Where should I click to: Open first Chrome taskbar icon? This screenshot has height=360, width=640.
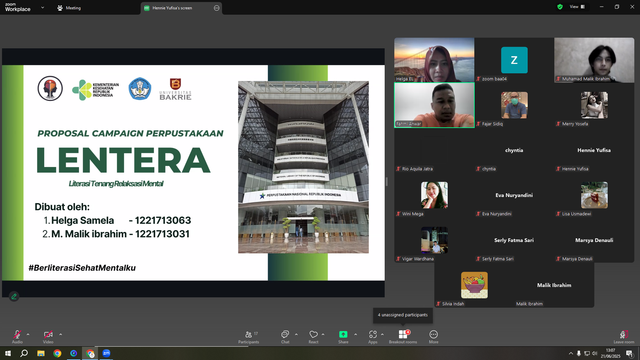[x=57, y=353]
